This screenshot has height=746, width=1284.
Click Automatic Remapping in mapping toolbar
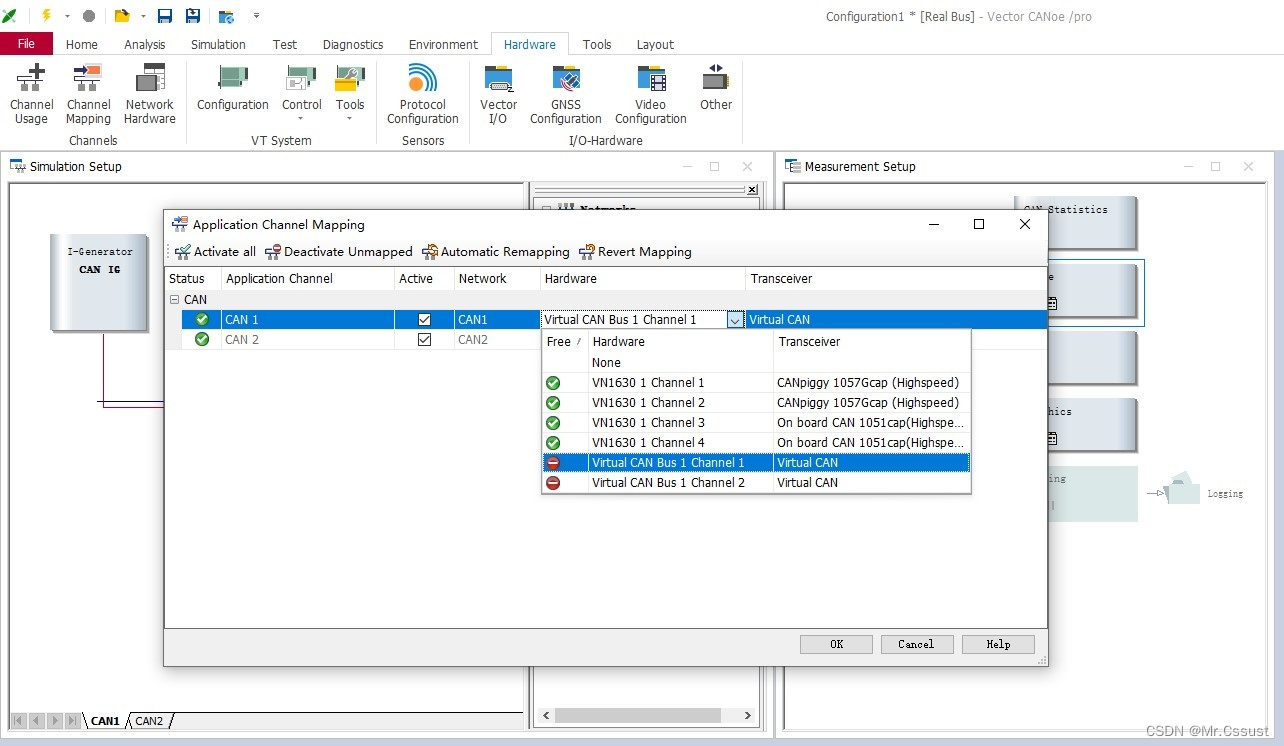point(496,252)
